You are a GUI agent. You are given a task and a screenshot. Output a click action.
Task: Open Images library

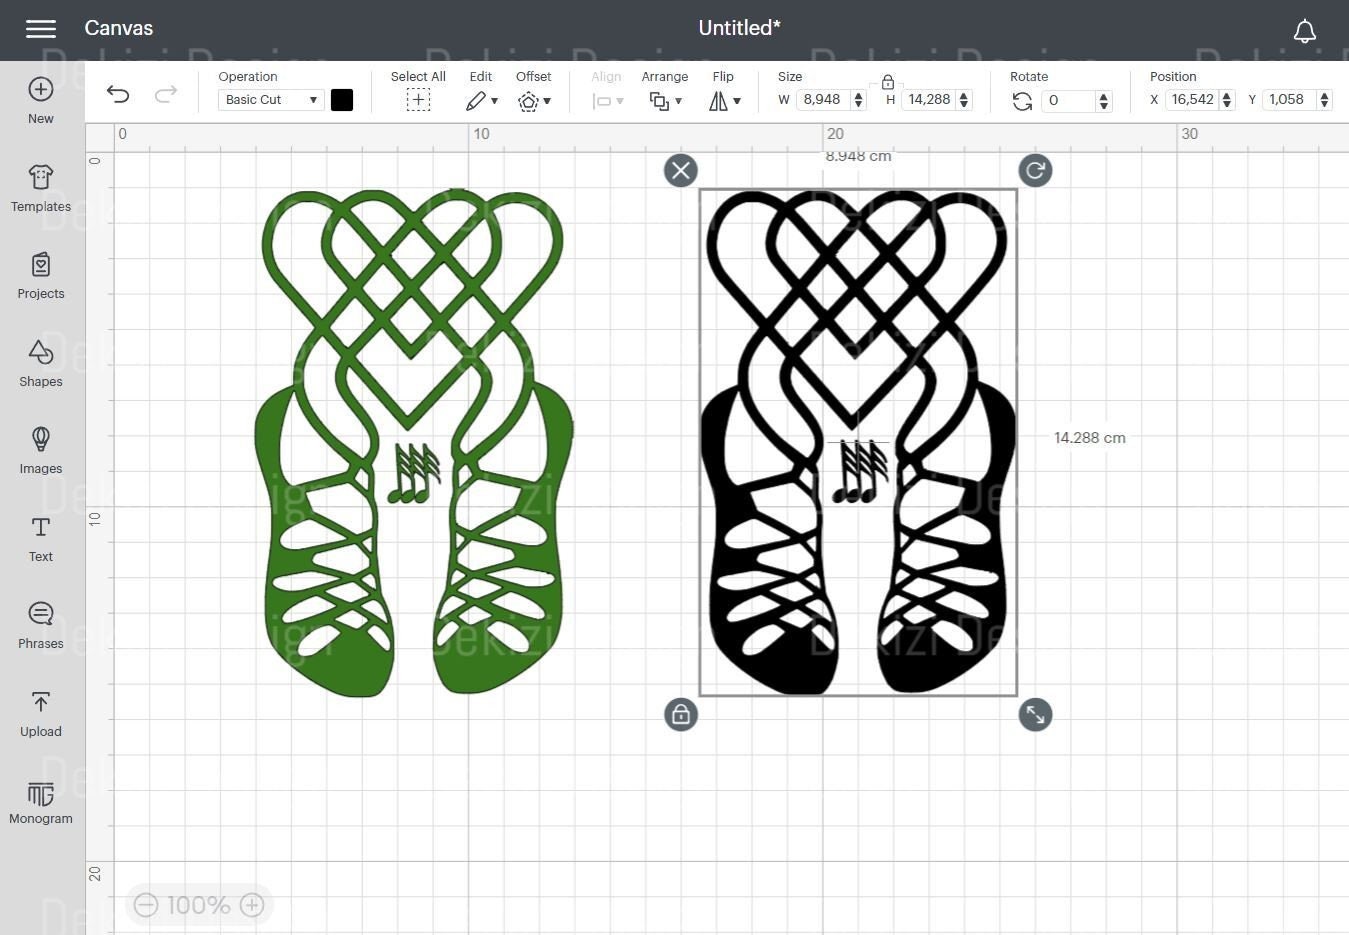(x=41, y=451)
